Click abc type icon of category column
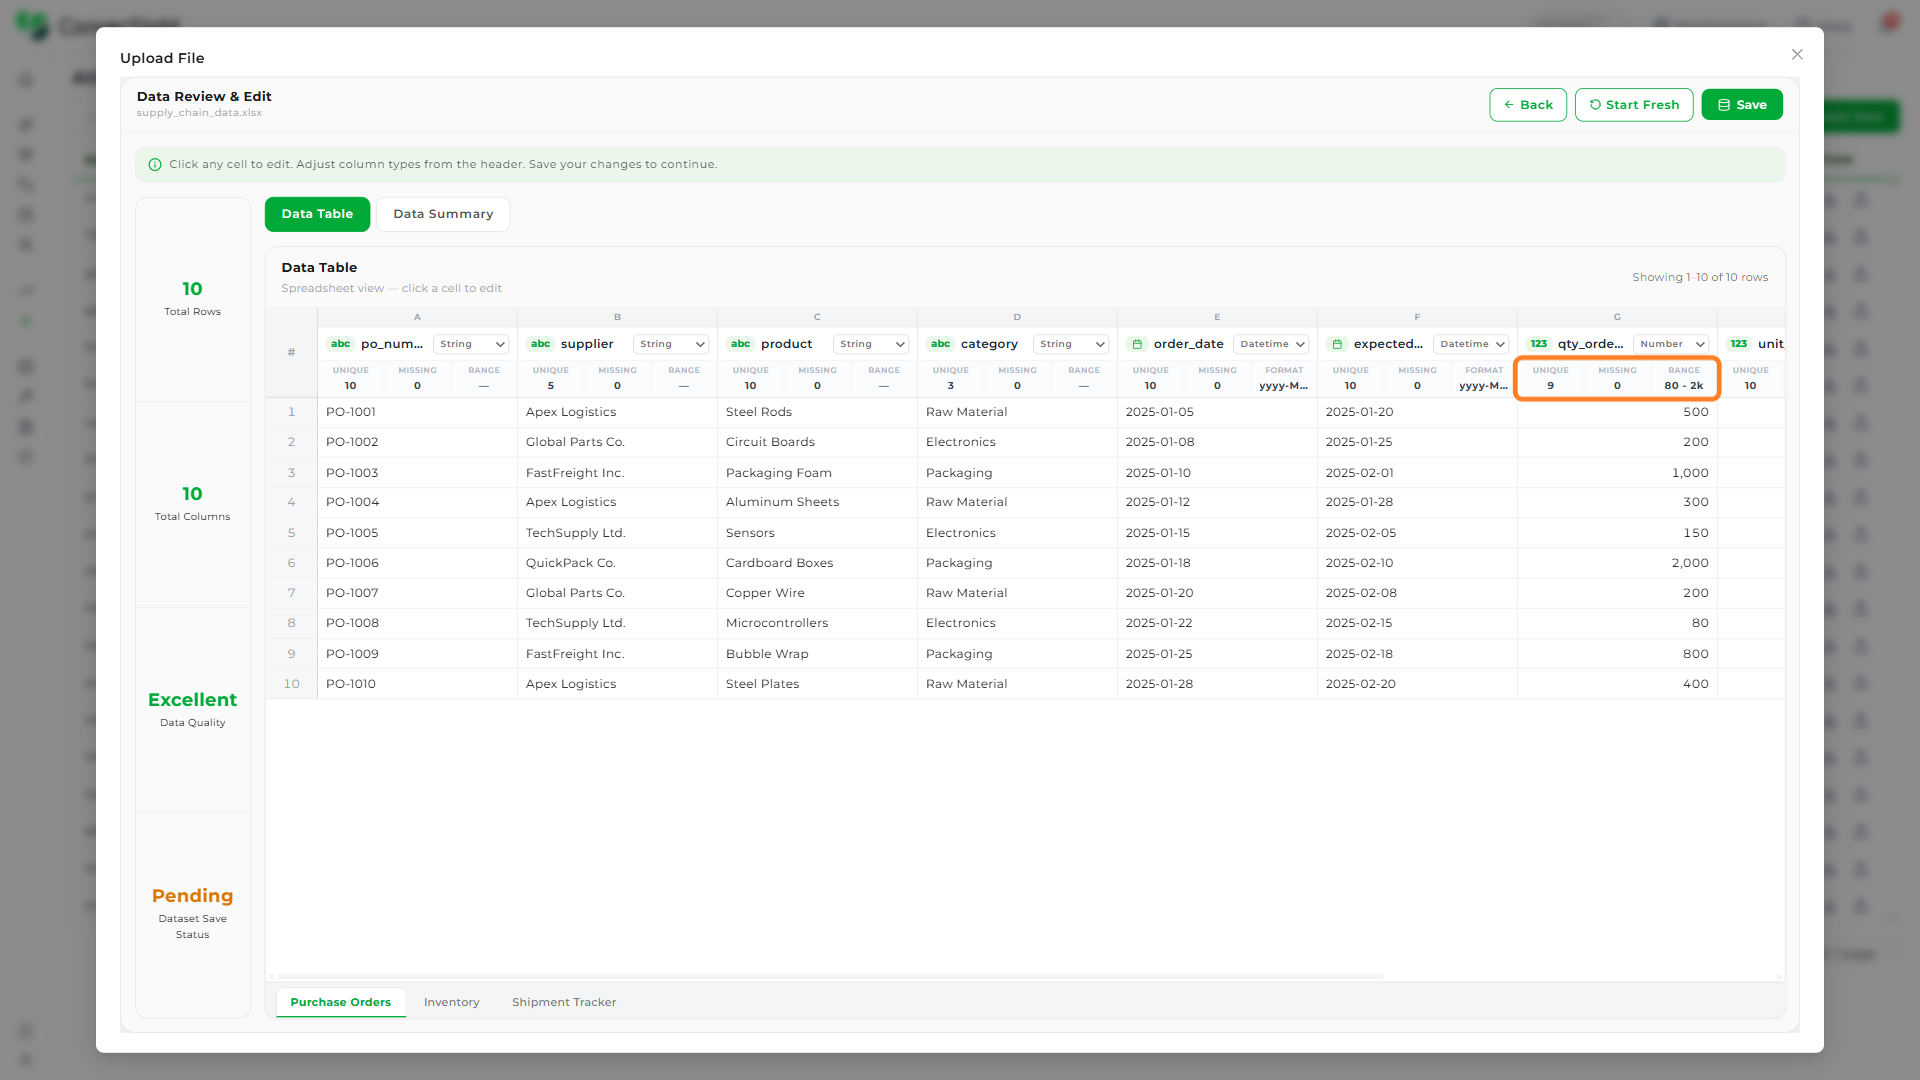 pyautogui.click(x=940, y=344)
